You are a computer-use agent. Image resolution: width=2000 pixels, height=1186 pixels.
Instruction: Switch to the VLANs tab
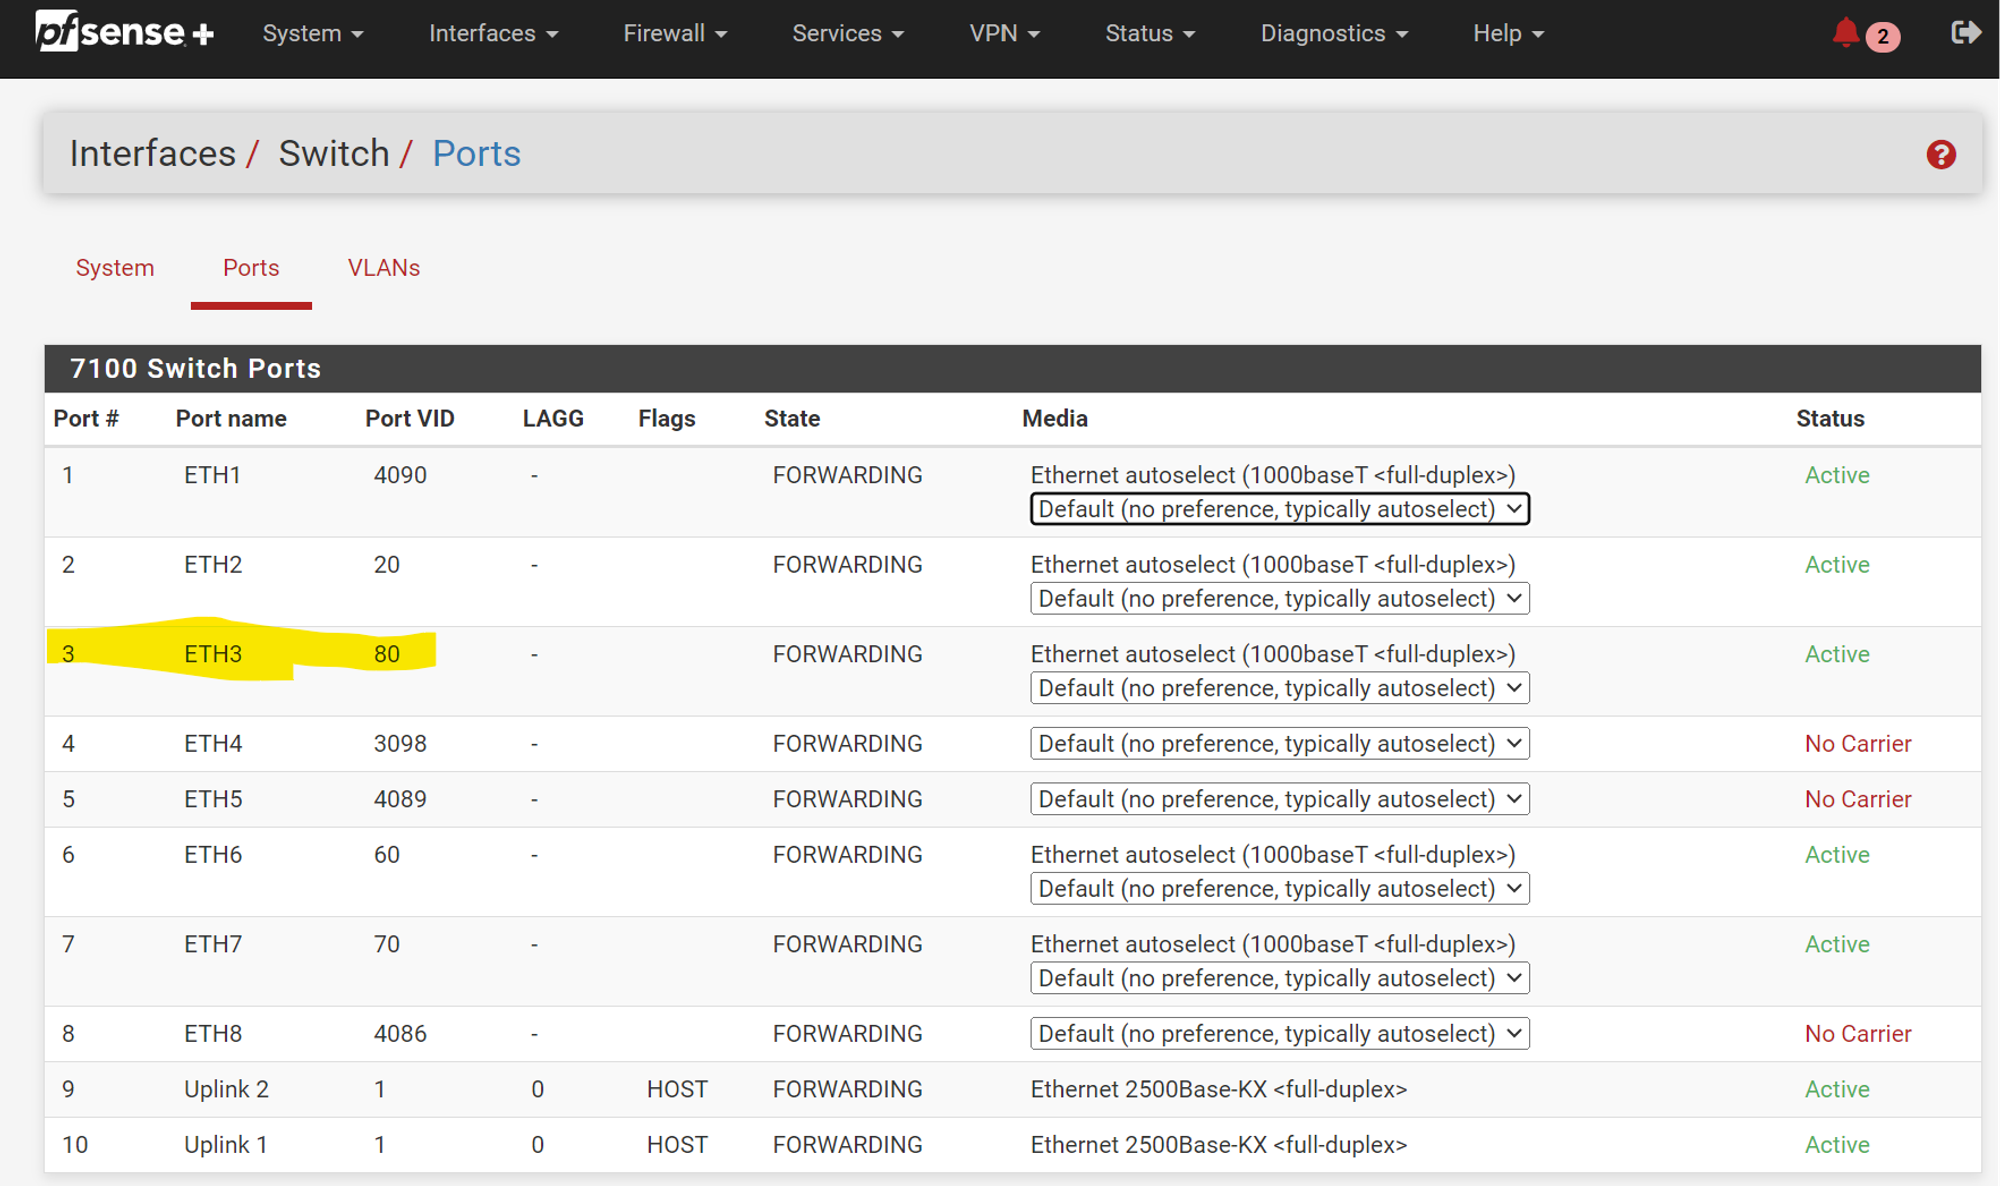click(x=383, y=268)
